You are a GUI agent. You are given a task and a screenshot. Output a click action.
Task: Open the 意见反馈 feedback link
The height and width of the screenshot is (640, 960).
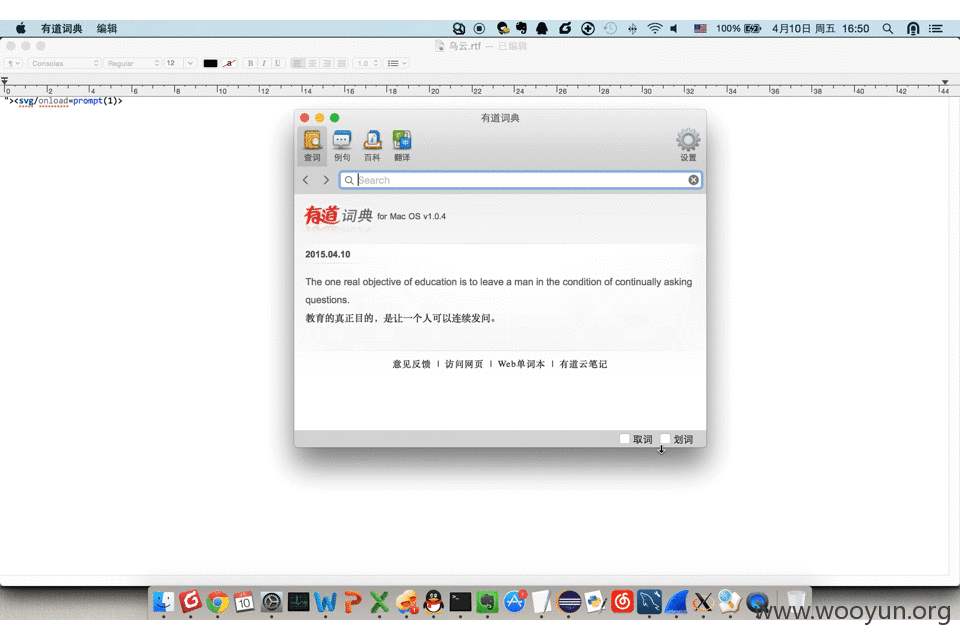[411, 364]
